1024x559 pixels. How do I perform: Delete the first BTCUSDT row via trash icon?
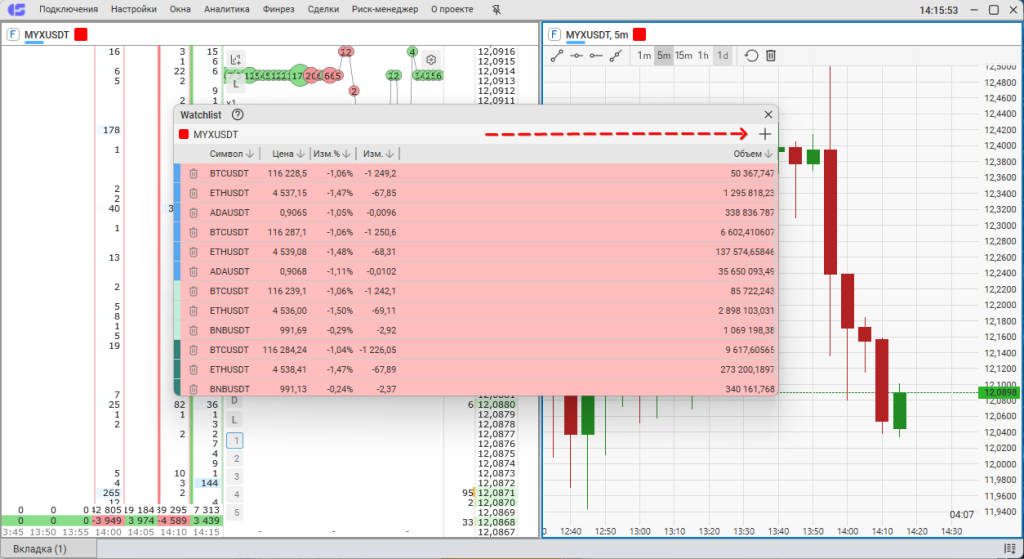click(x=194, y=173)
